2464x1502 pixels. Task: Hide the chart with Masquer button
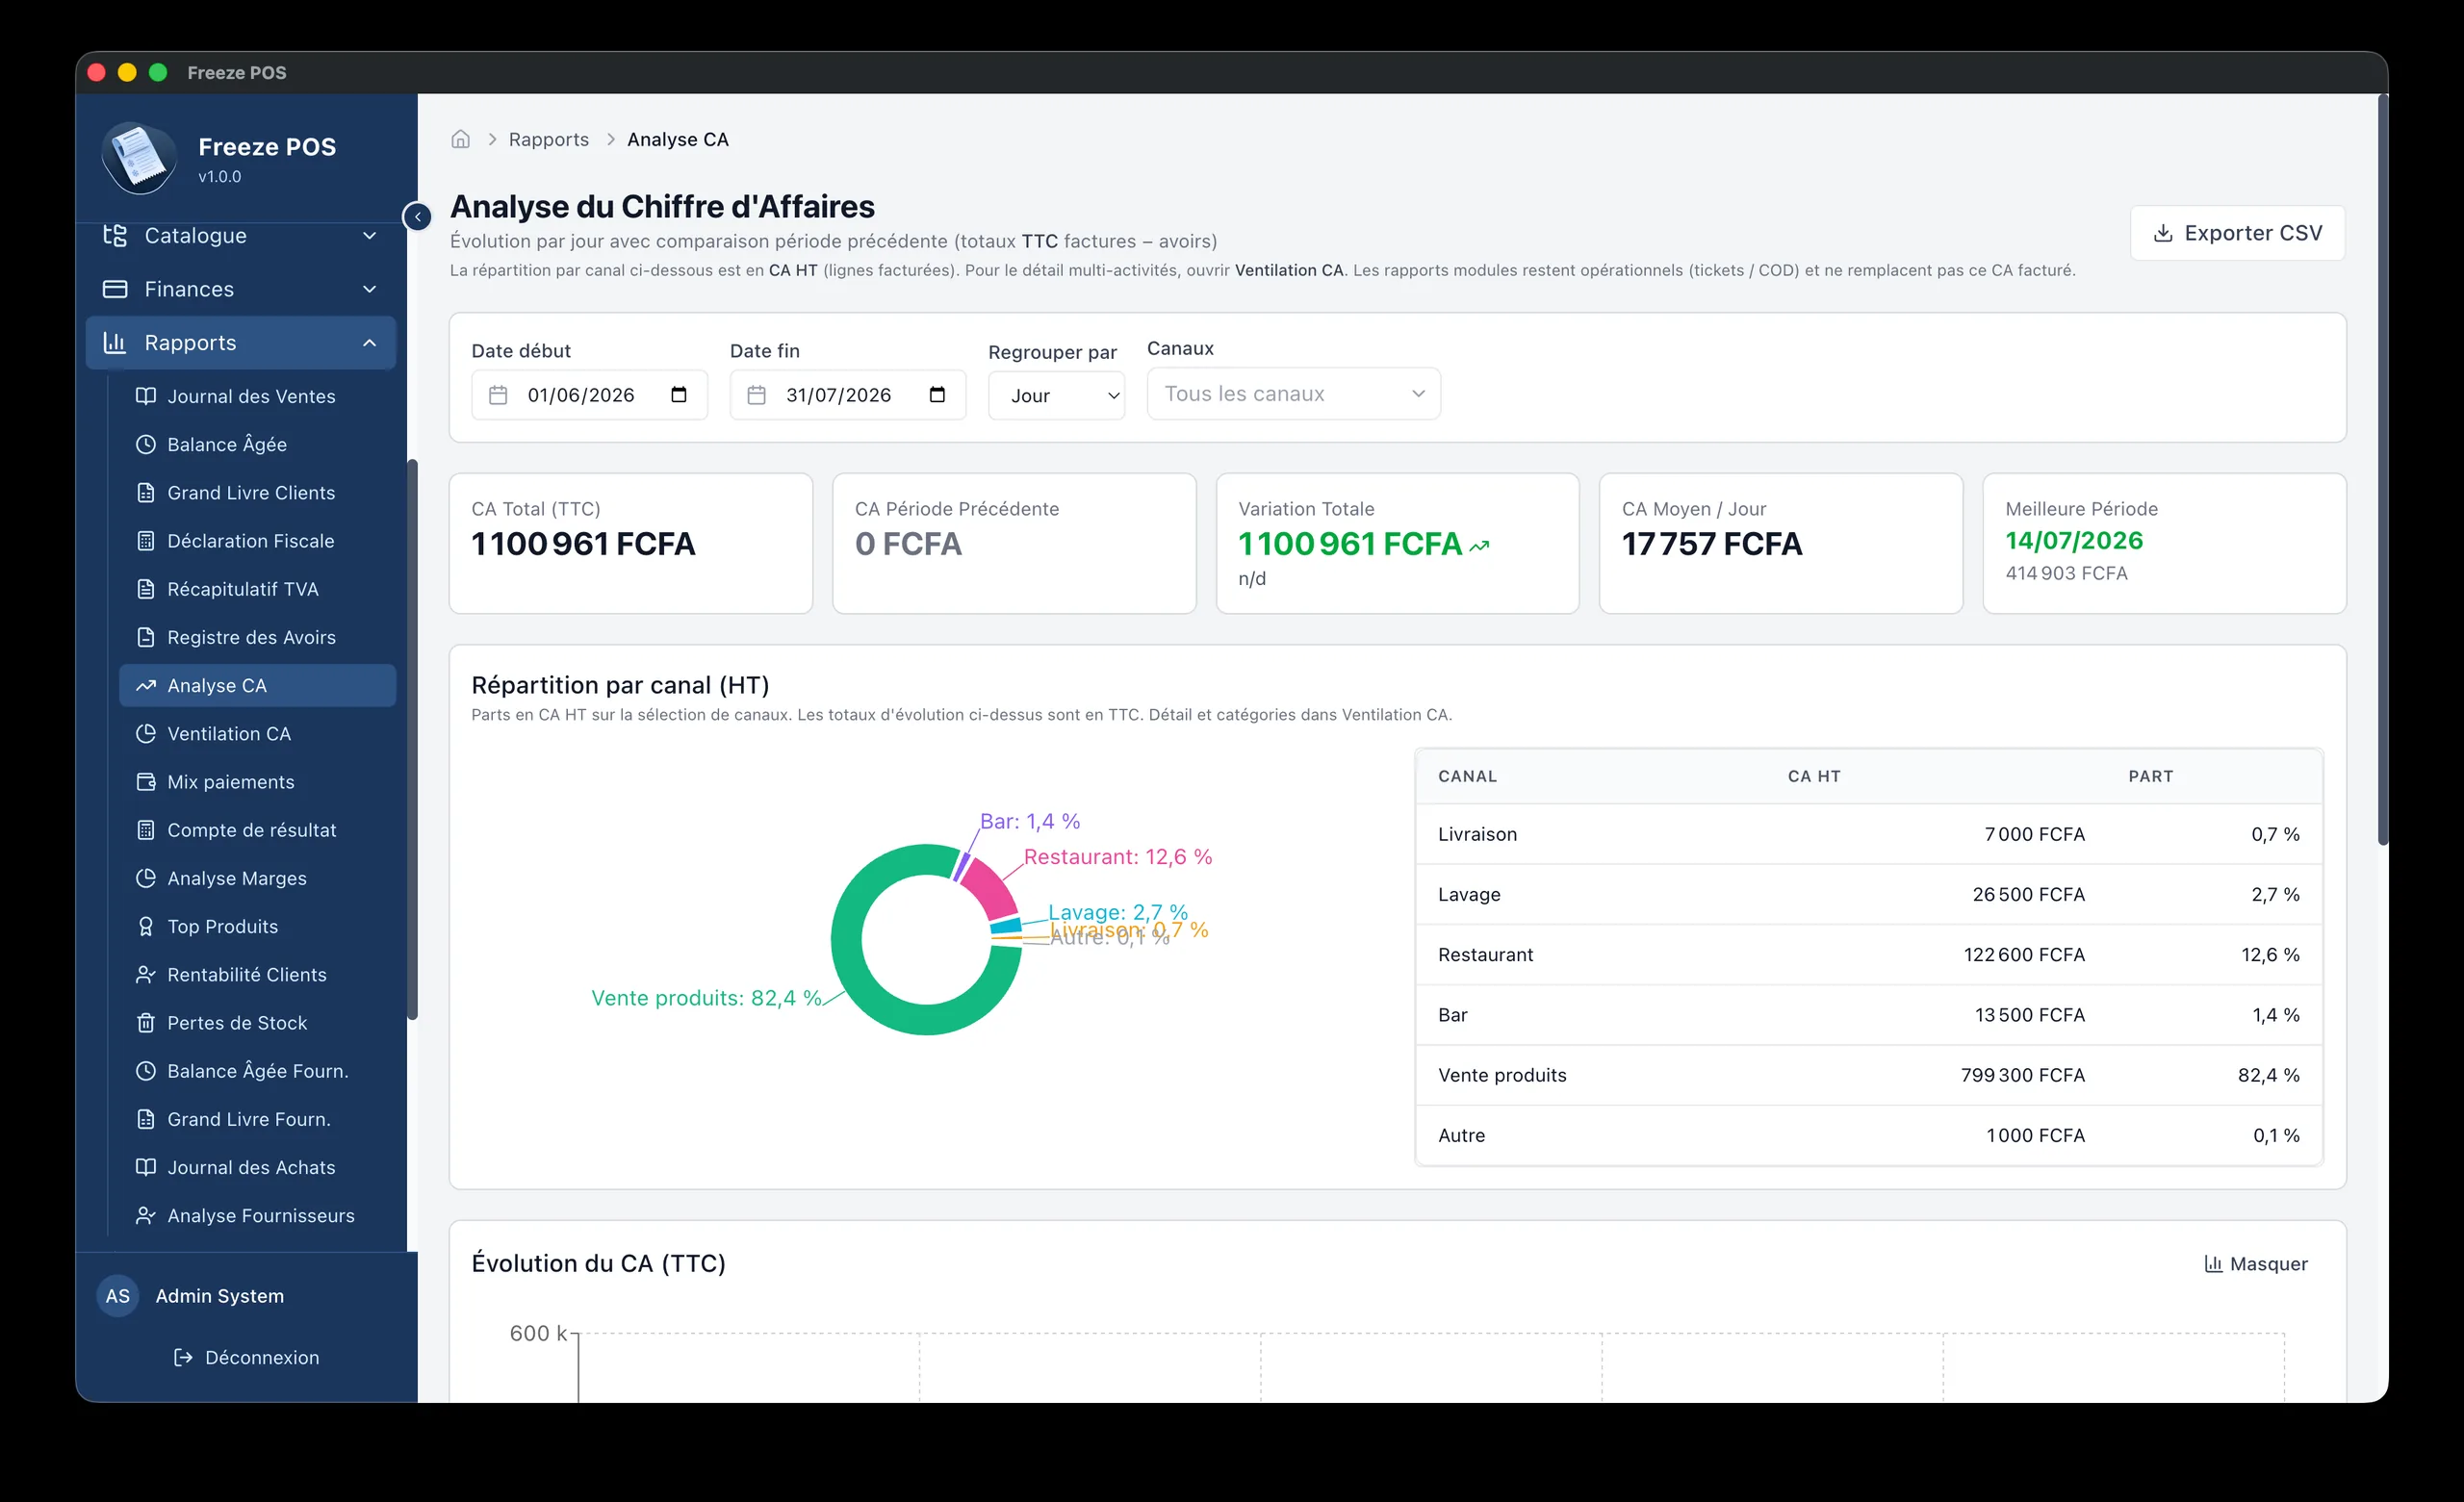point(2256,1264)
